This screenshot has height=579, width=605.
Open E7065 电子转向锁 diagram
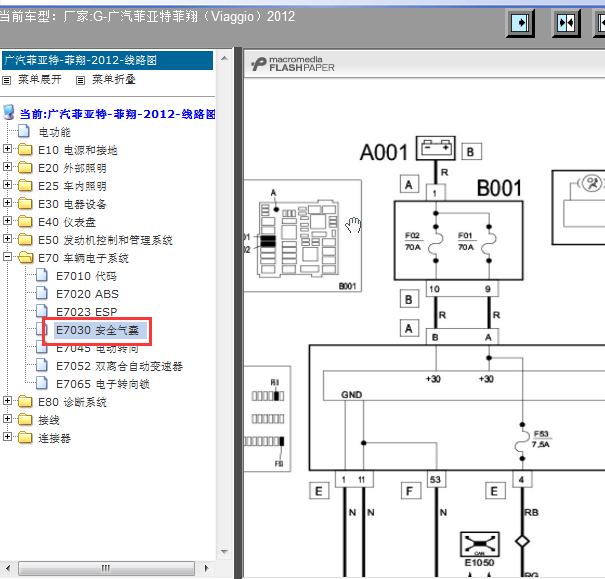[103, 384]
